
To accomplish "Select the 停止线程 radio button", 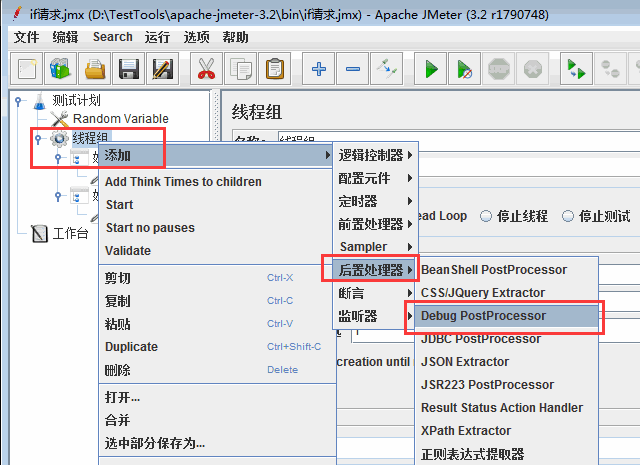I will point(486,216).
